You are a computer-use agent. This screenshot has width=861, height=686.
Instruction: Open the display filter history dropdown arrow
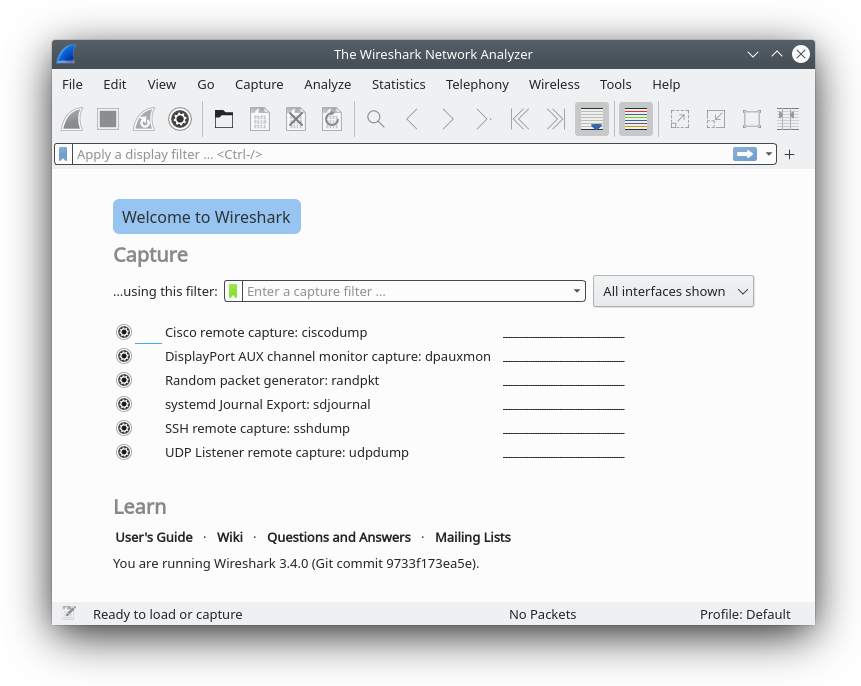tap(769, 154)
